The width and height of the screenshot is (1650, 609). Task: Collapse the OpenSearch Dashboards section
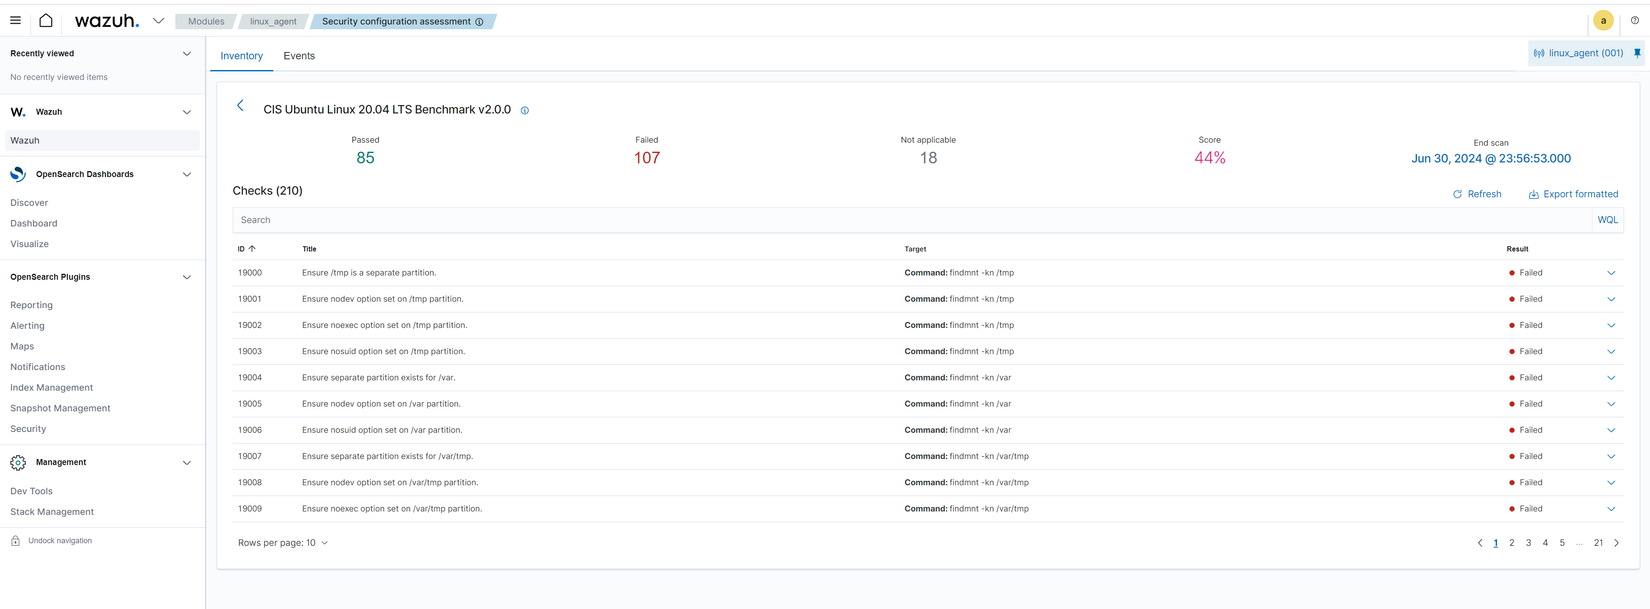pyautogui.click(x=186, y=174)
